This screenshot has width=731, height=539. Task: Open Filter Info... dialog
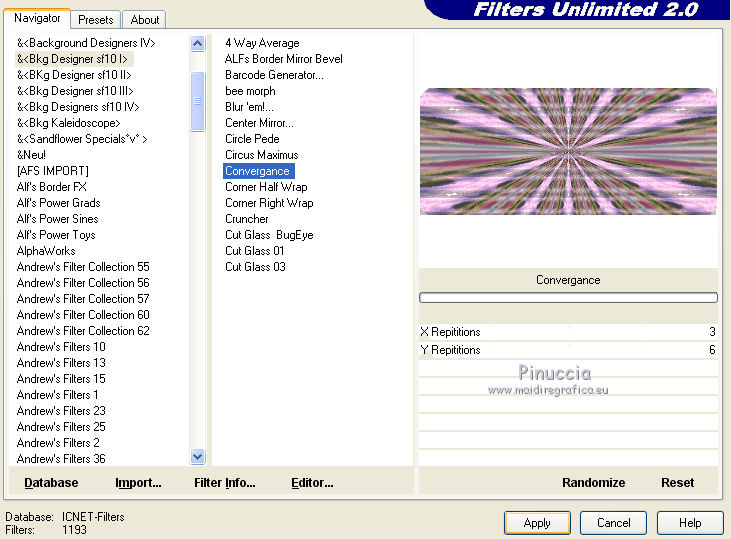tap(224, 483)
